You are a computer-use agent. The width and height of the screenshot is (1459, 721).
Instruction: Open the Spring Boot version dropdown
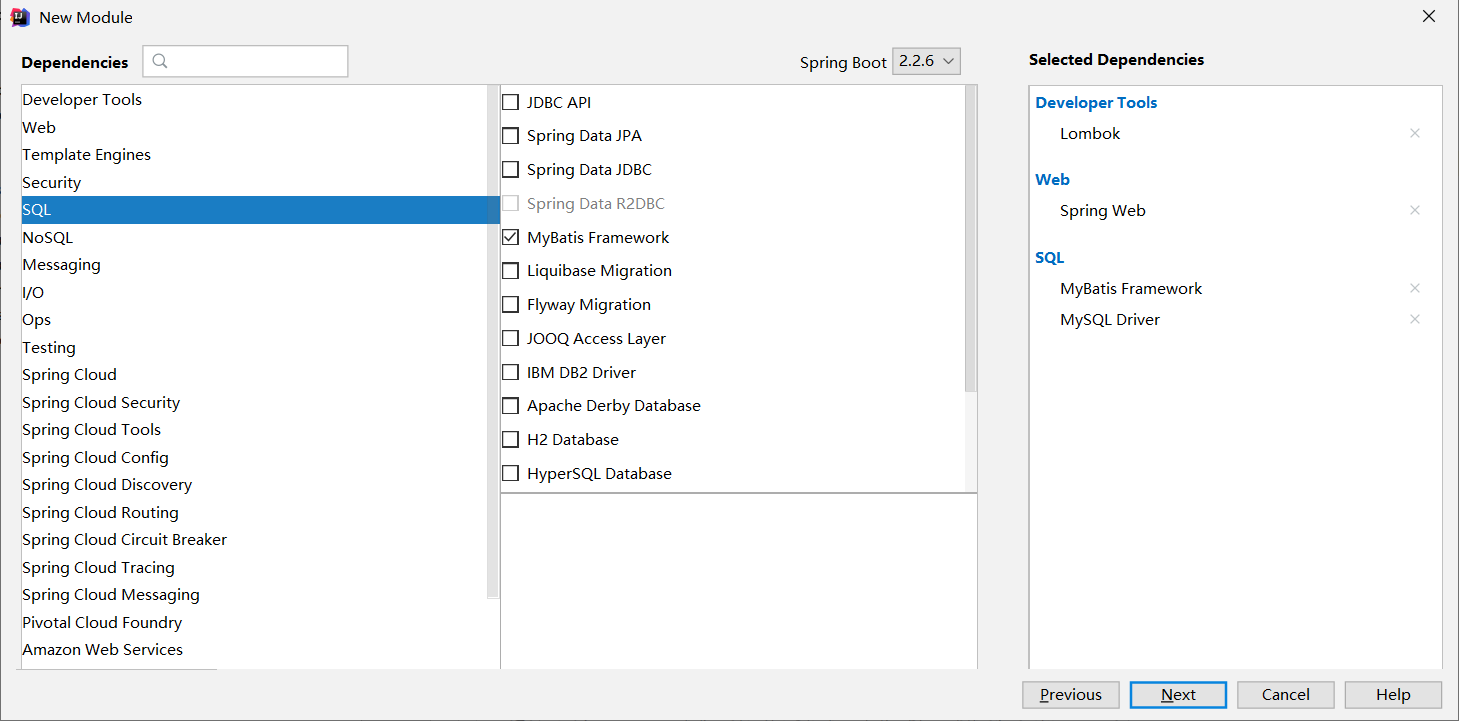pyautogui.click(x=926, y=61)
